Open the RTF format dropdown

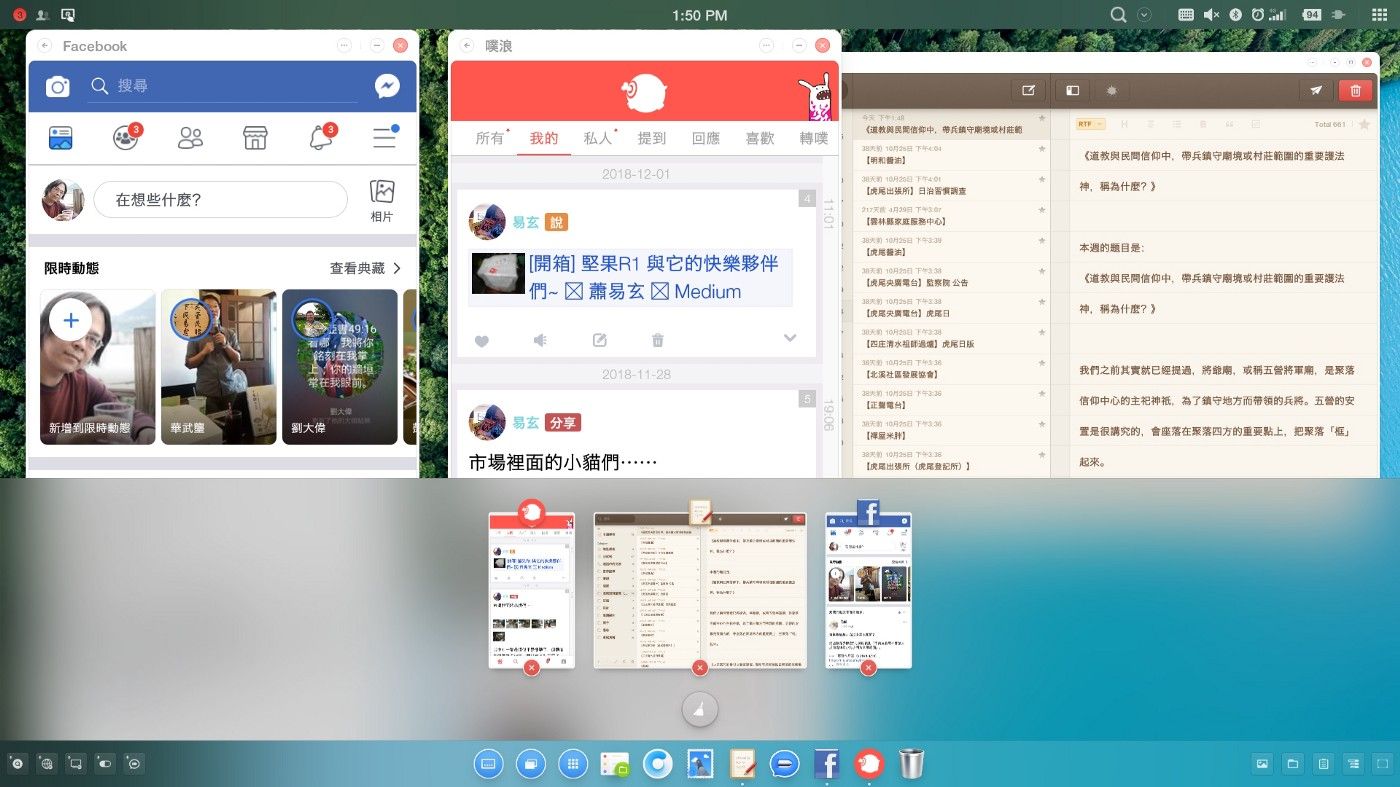[x=1090, y=124]
